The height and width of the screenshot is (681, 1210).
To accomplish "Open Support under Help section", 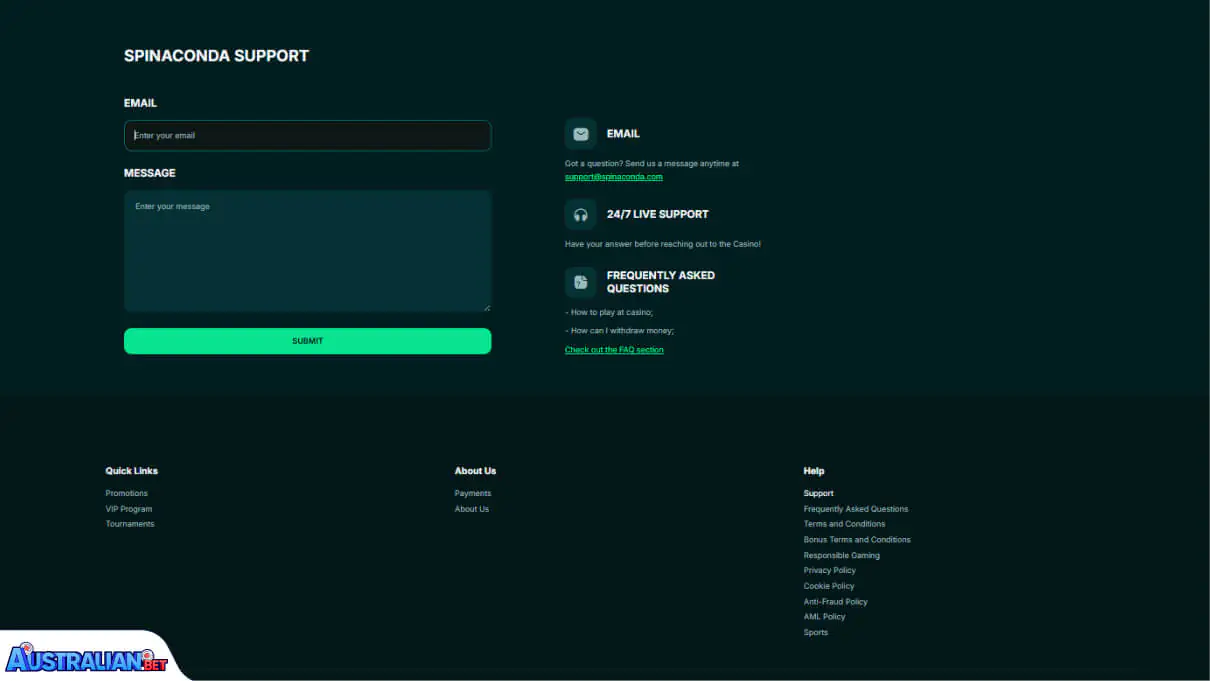I will click(x=818, y=493).
